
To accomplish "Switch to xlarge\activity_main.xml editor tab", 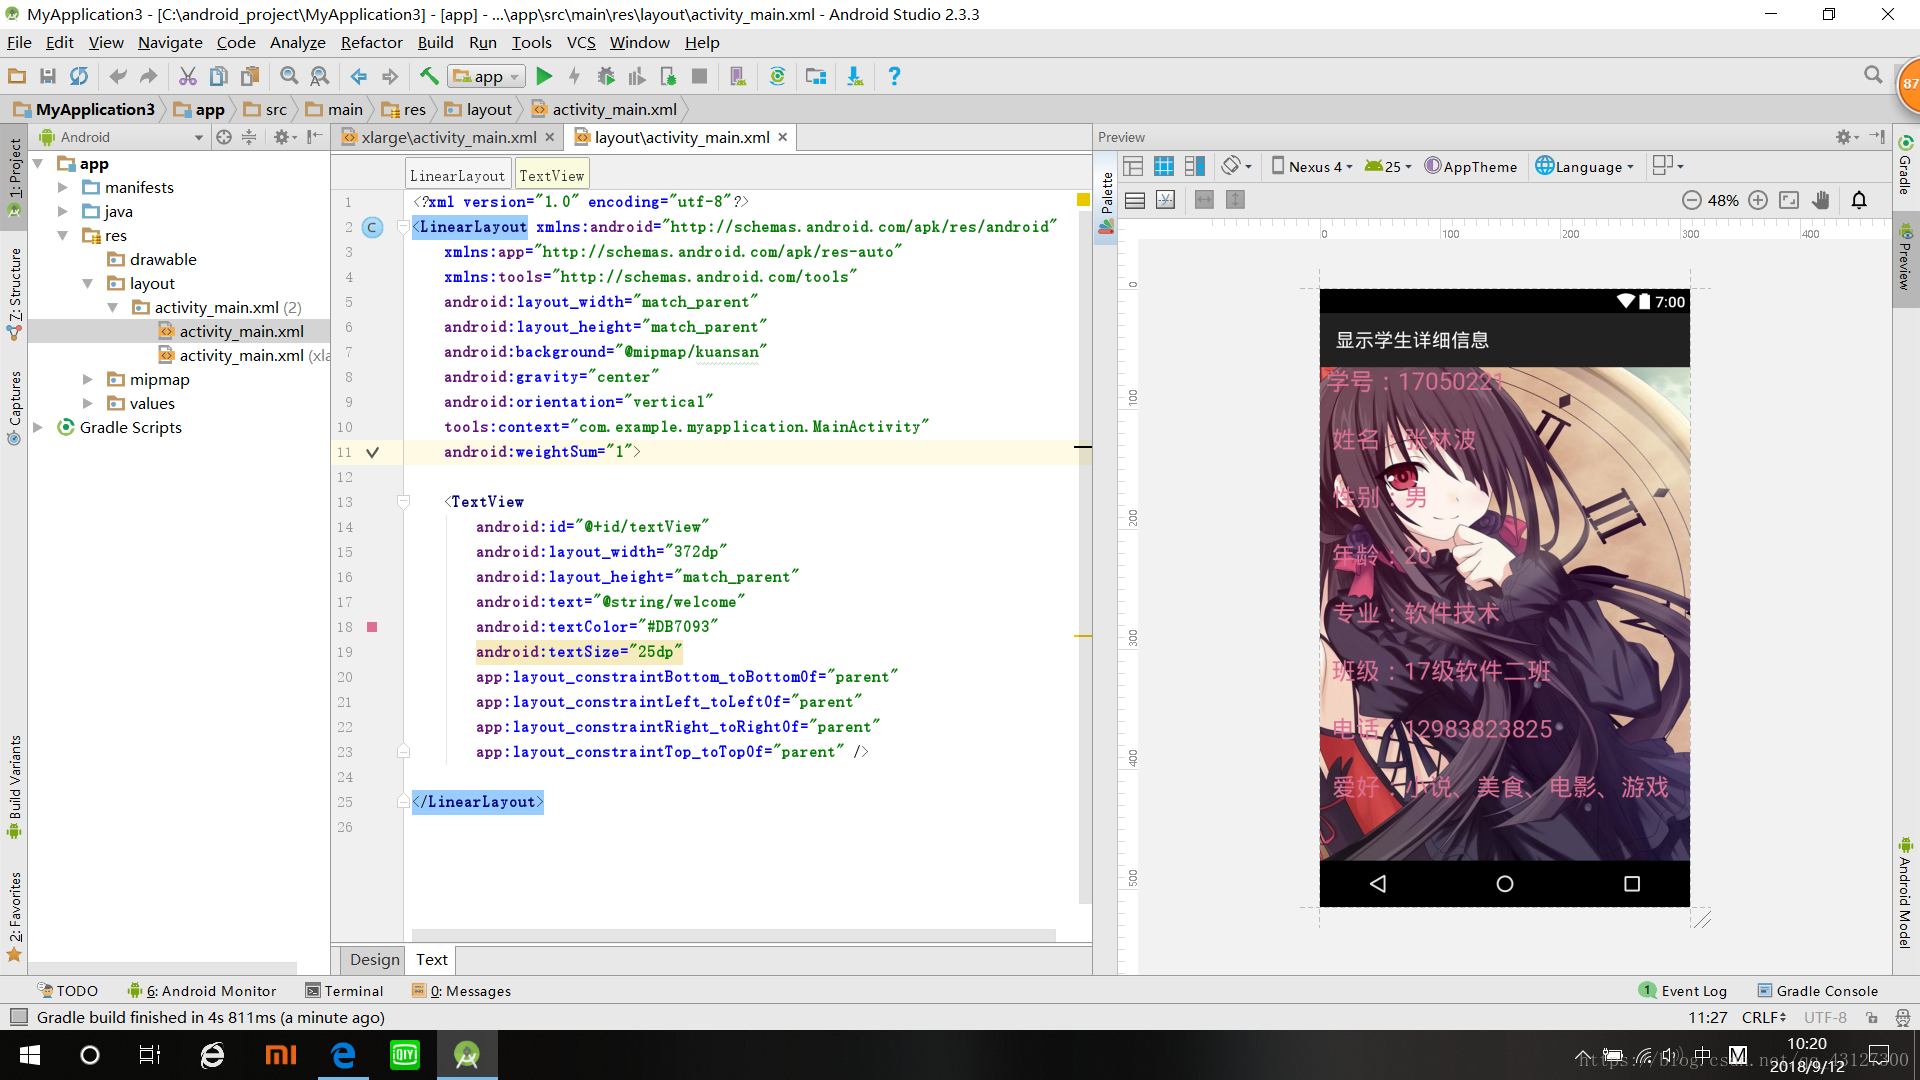I will click(448, 137).
